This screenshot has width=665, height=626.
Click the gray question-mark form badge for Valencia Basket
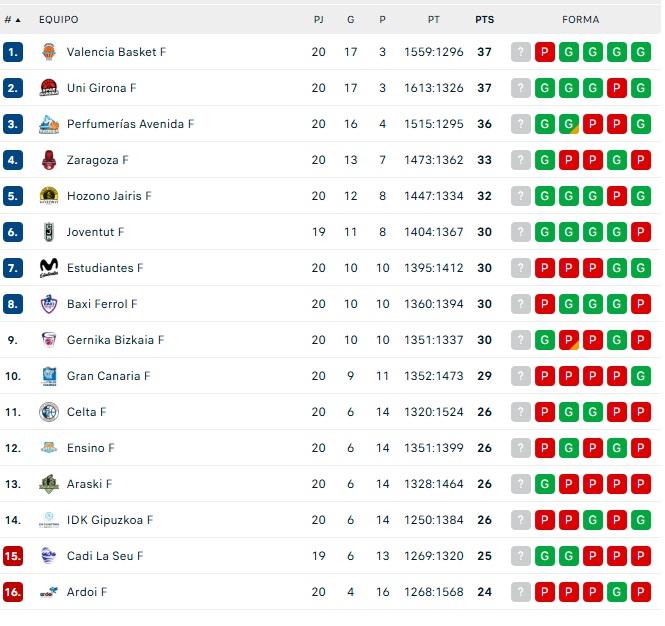tap(521, 52)
